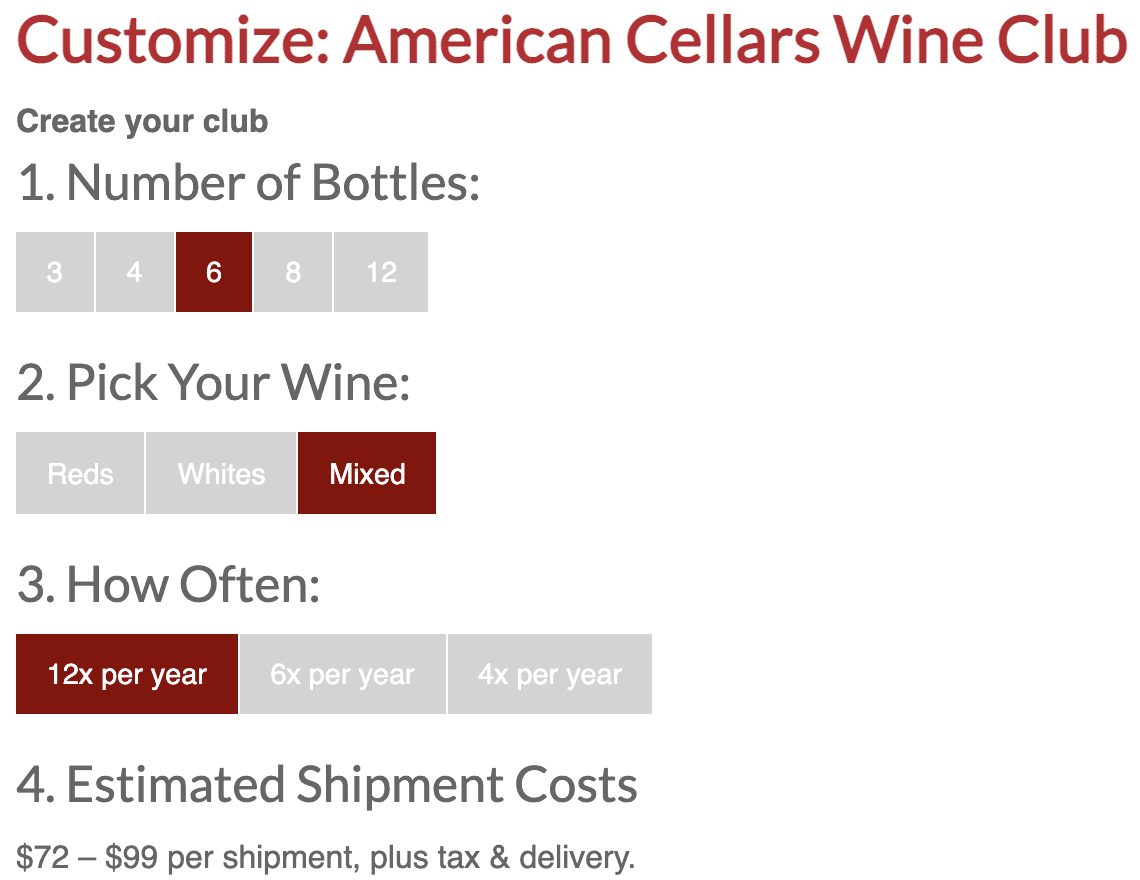Click the Estimated Shipment Costs heading
The height and width of the screenshot is (880, 1140).
click(x=327, y=786)
